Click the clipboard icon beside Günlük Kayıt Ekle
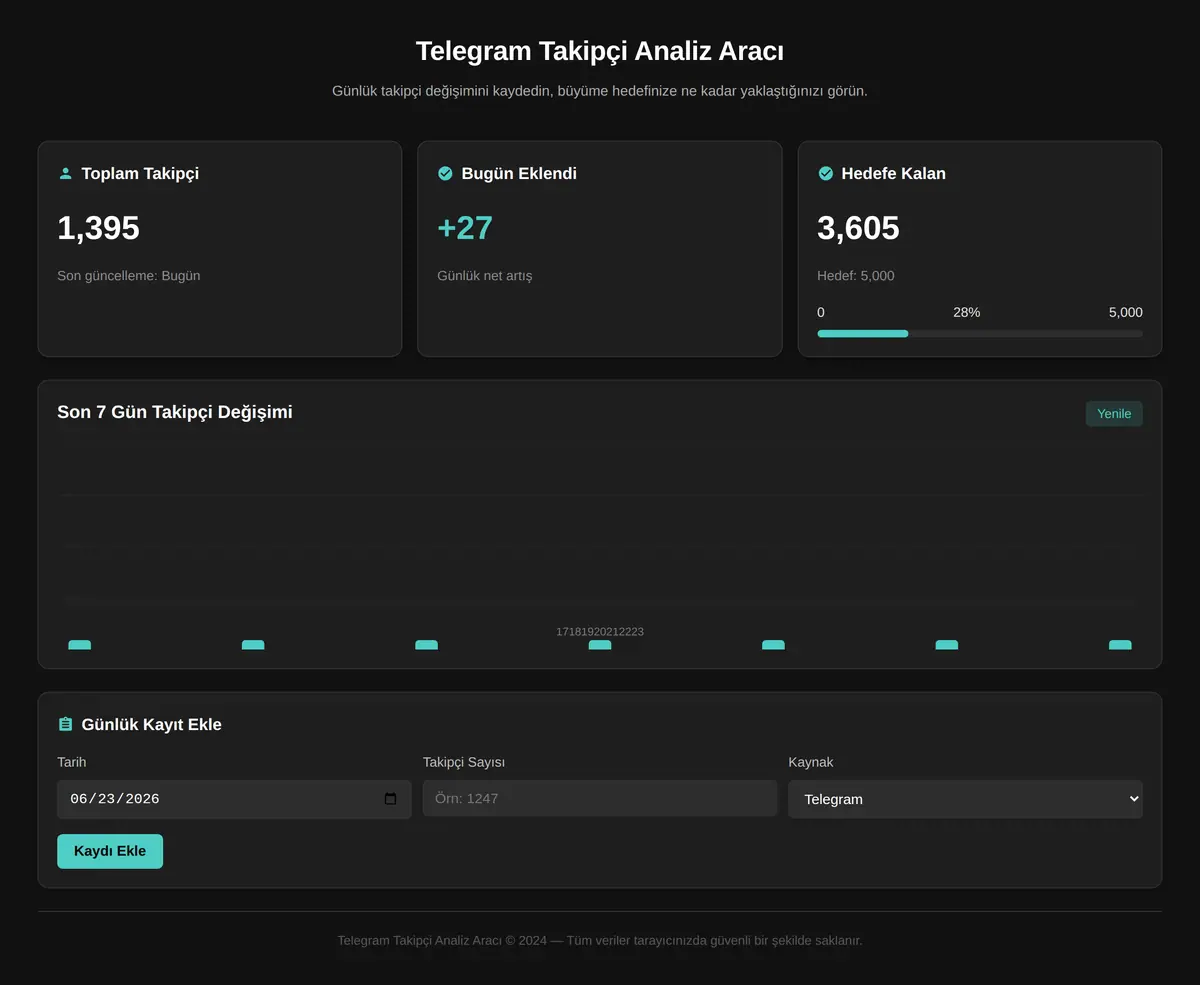The height and width of the screenshot is (985, 1200). (x=66, y=724)
